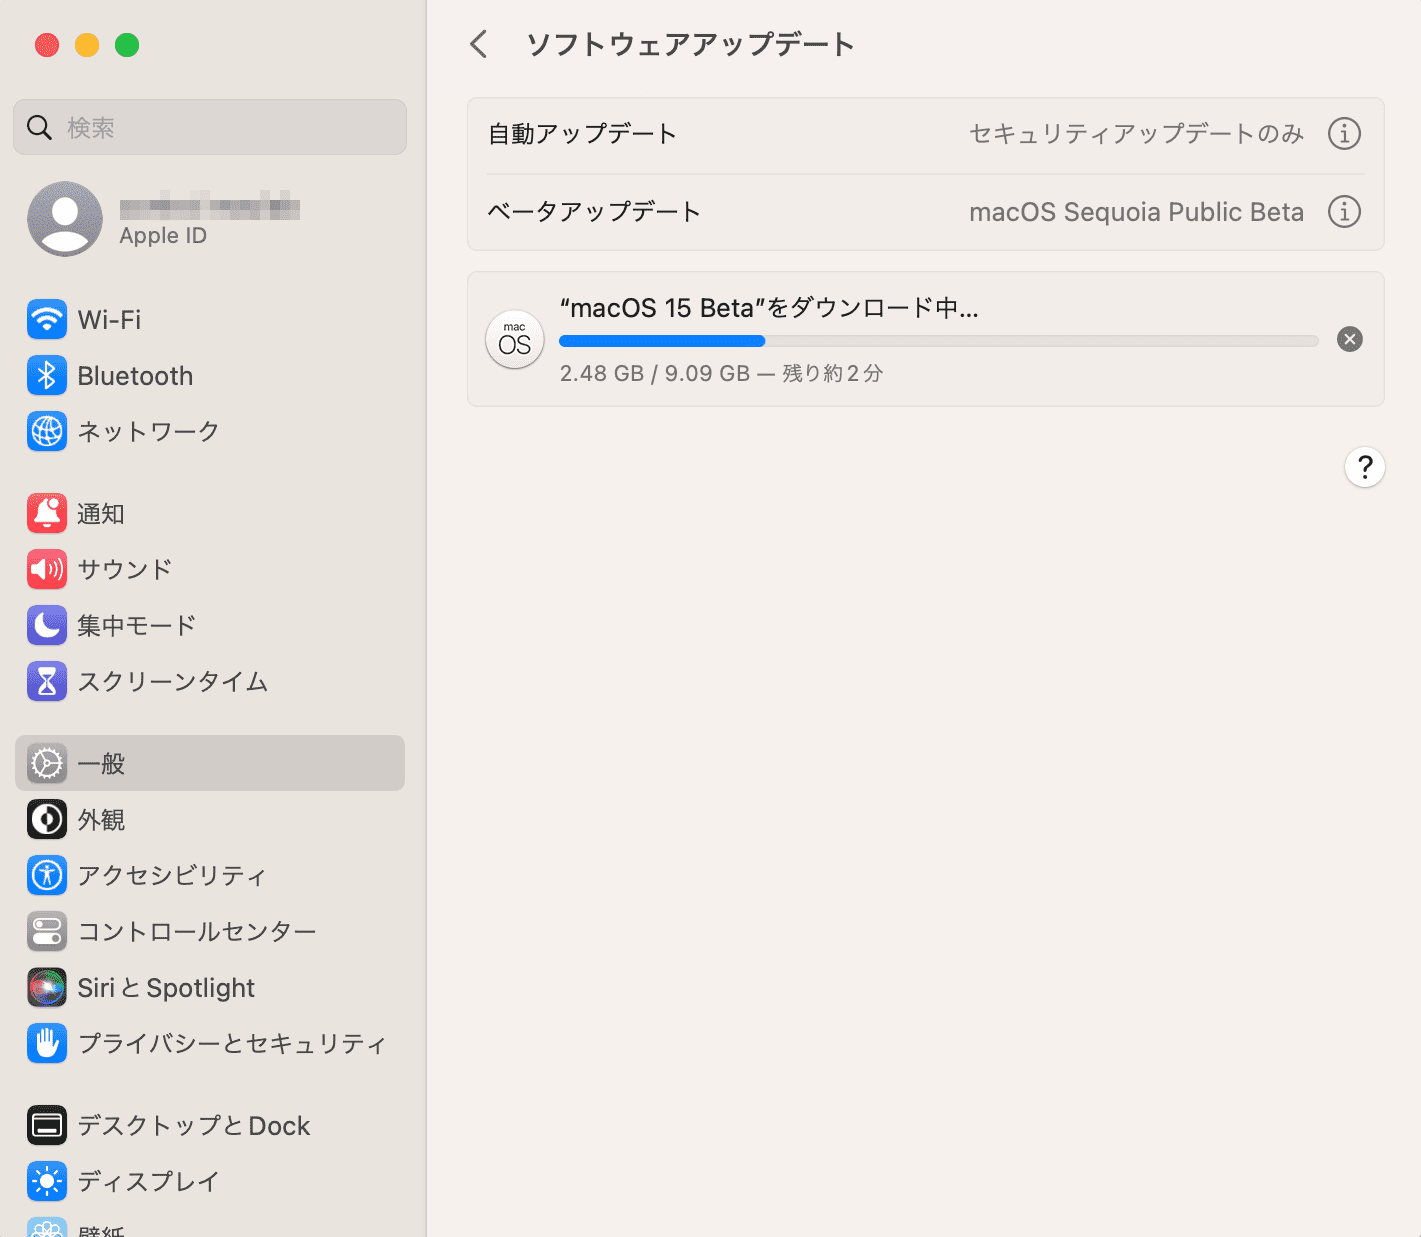Click the デスクトップと Dock icon
The width and height of the screenshot is (1421, 1237).
click(x=47, y=1125)
